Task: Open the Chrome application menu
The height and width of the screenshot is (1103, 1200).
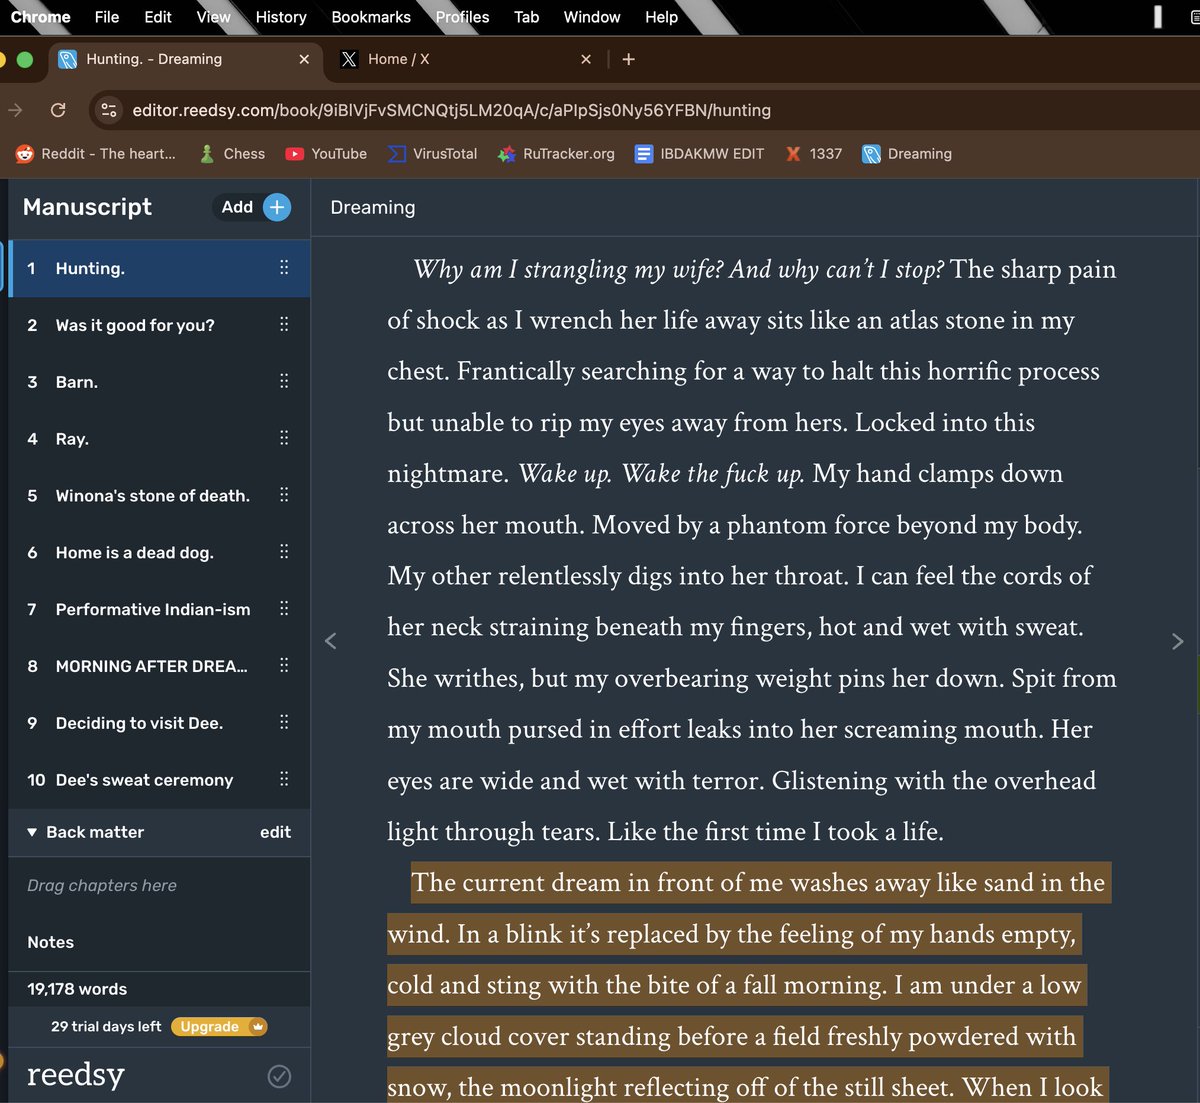Action: point(40,17)
